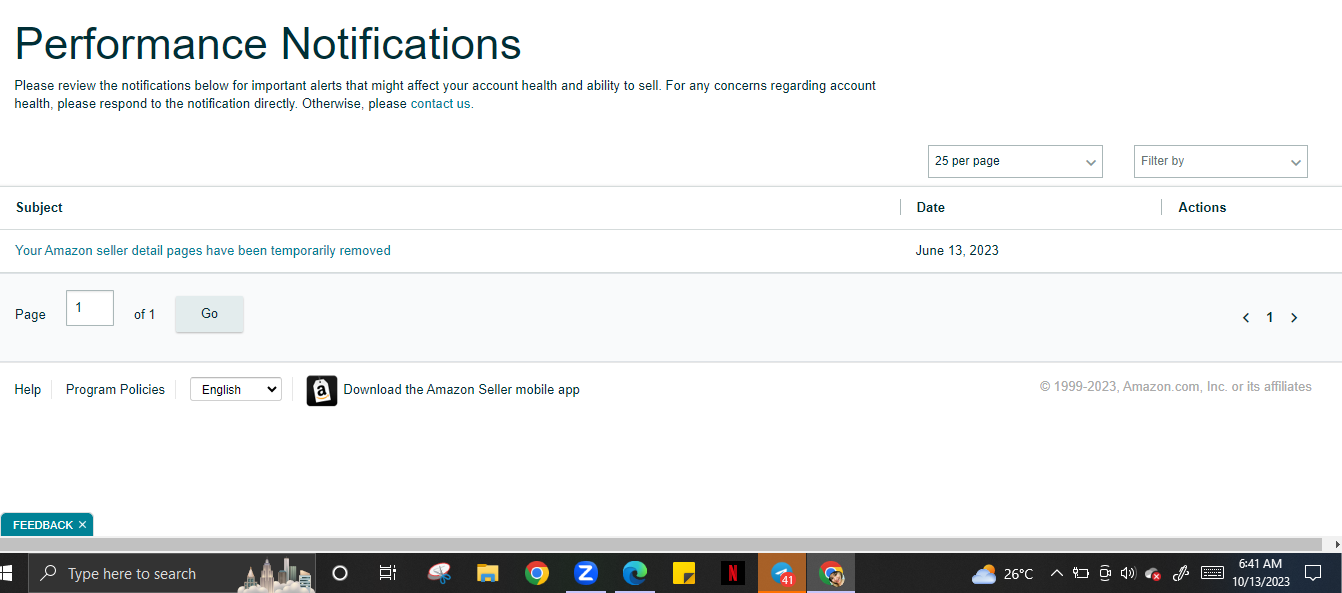Open the Filter by dropdown
Image resolution: width=1342 pixels, height=593 pixels.
click(x=1221, y=161)
